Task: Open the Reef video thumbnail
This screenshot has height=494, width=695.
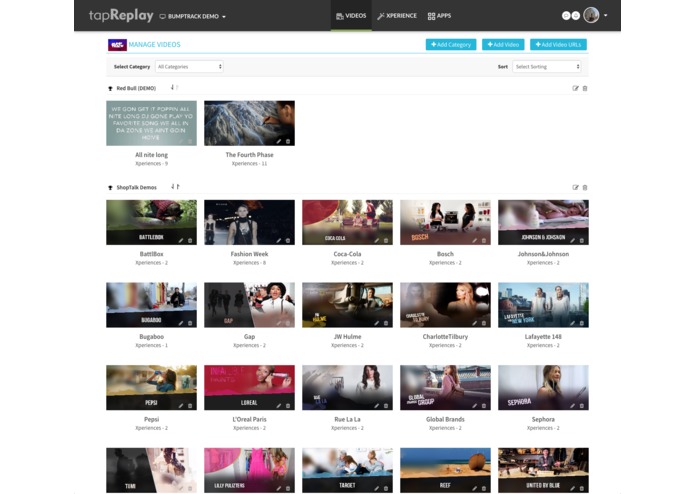Action: click(x=445, y=470)
